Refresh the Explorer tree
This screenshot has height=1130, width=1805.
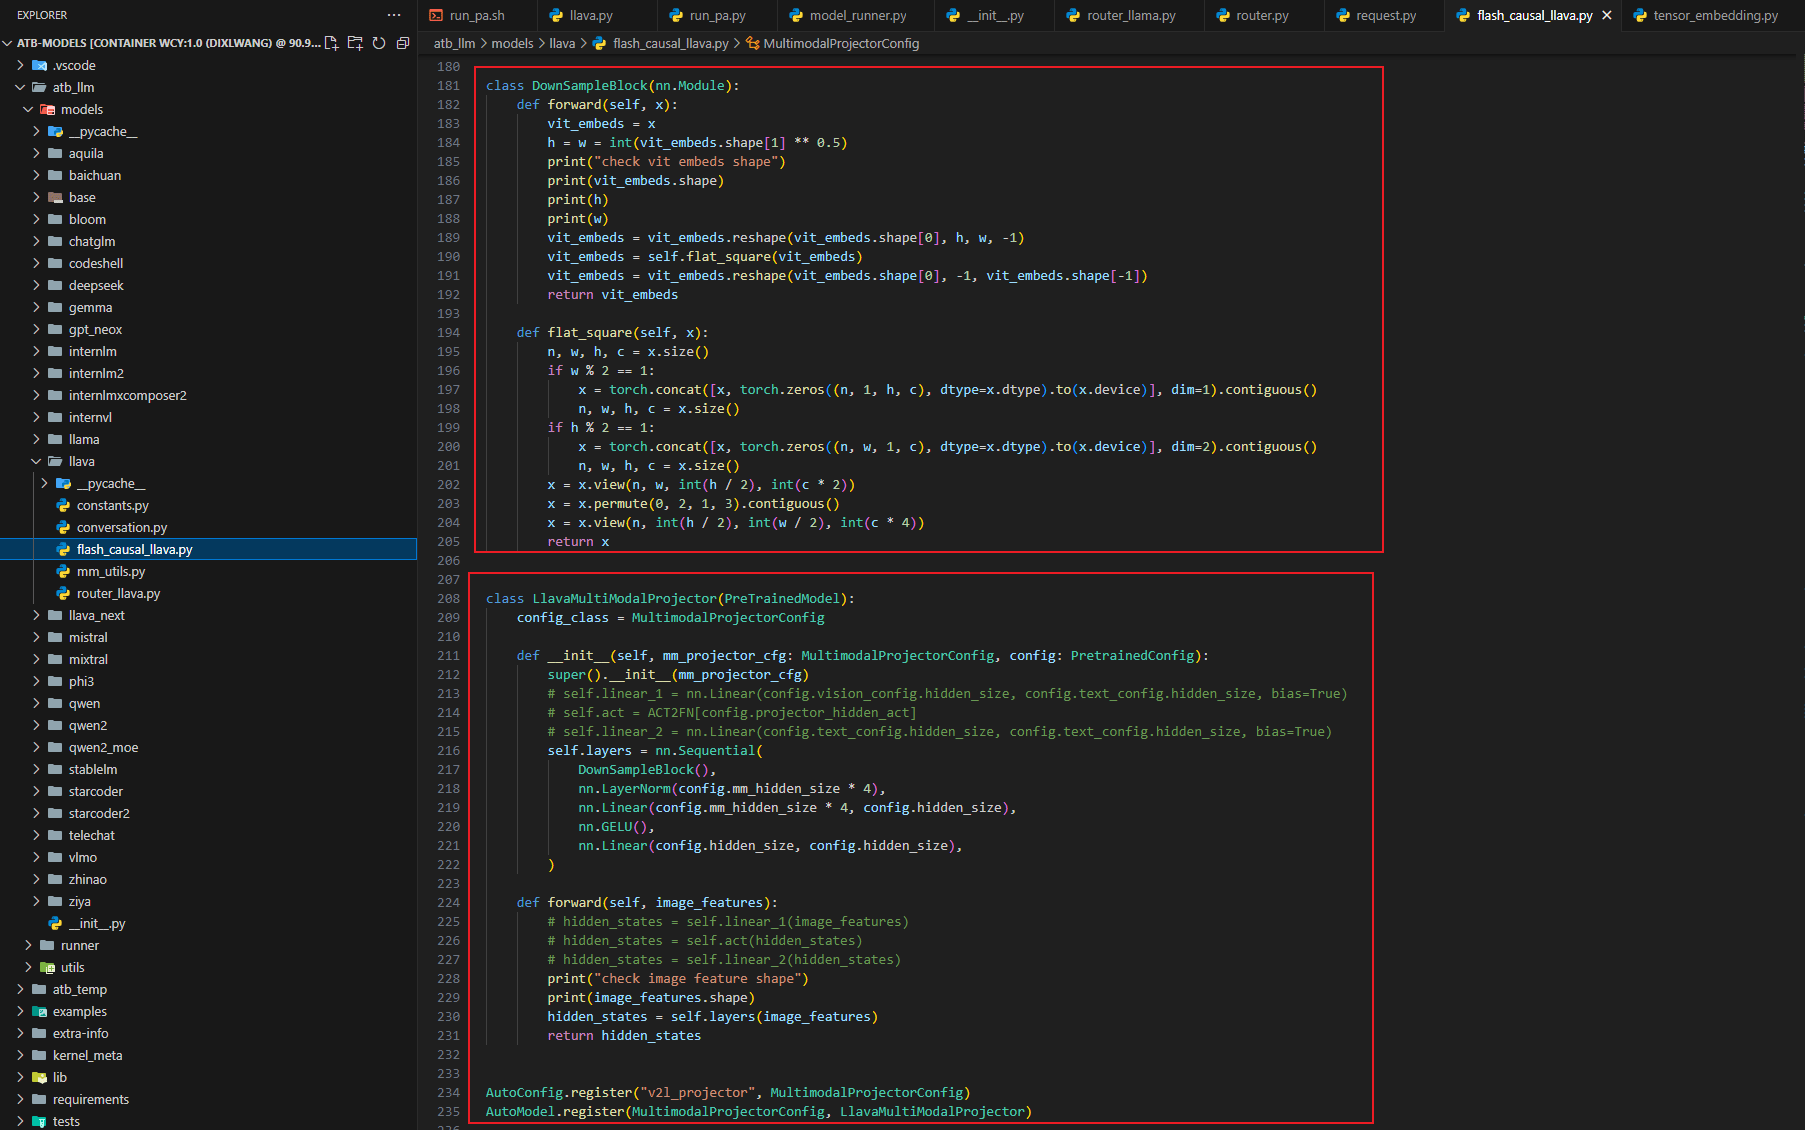pyautogui.click(x=379, y=43)
